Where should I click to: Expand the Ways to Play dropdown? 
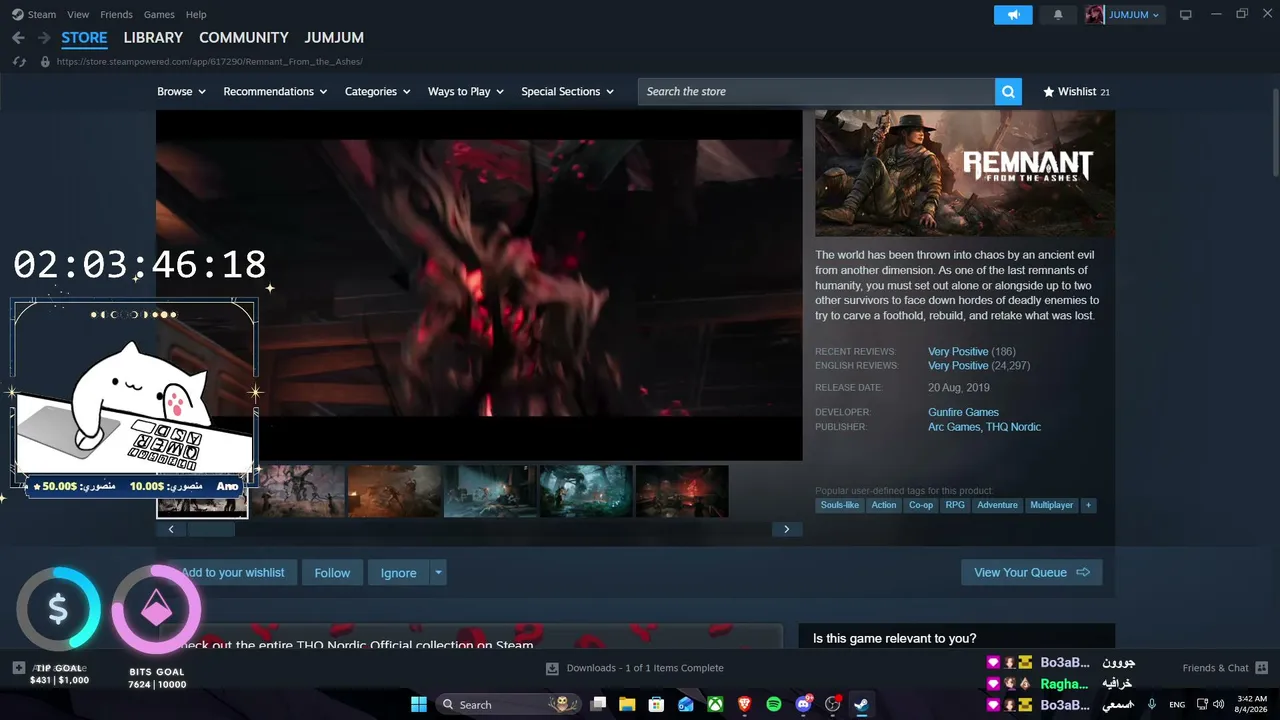466,92
